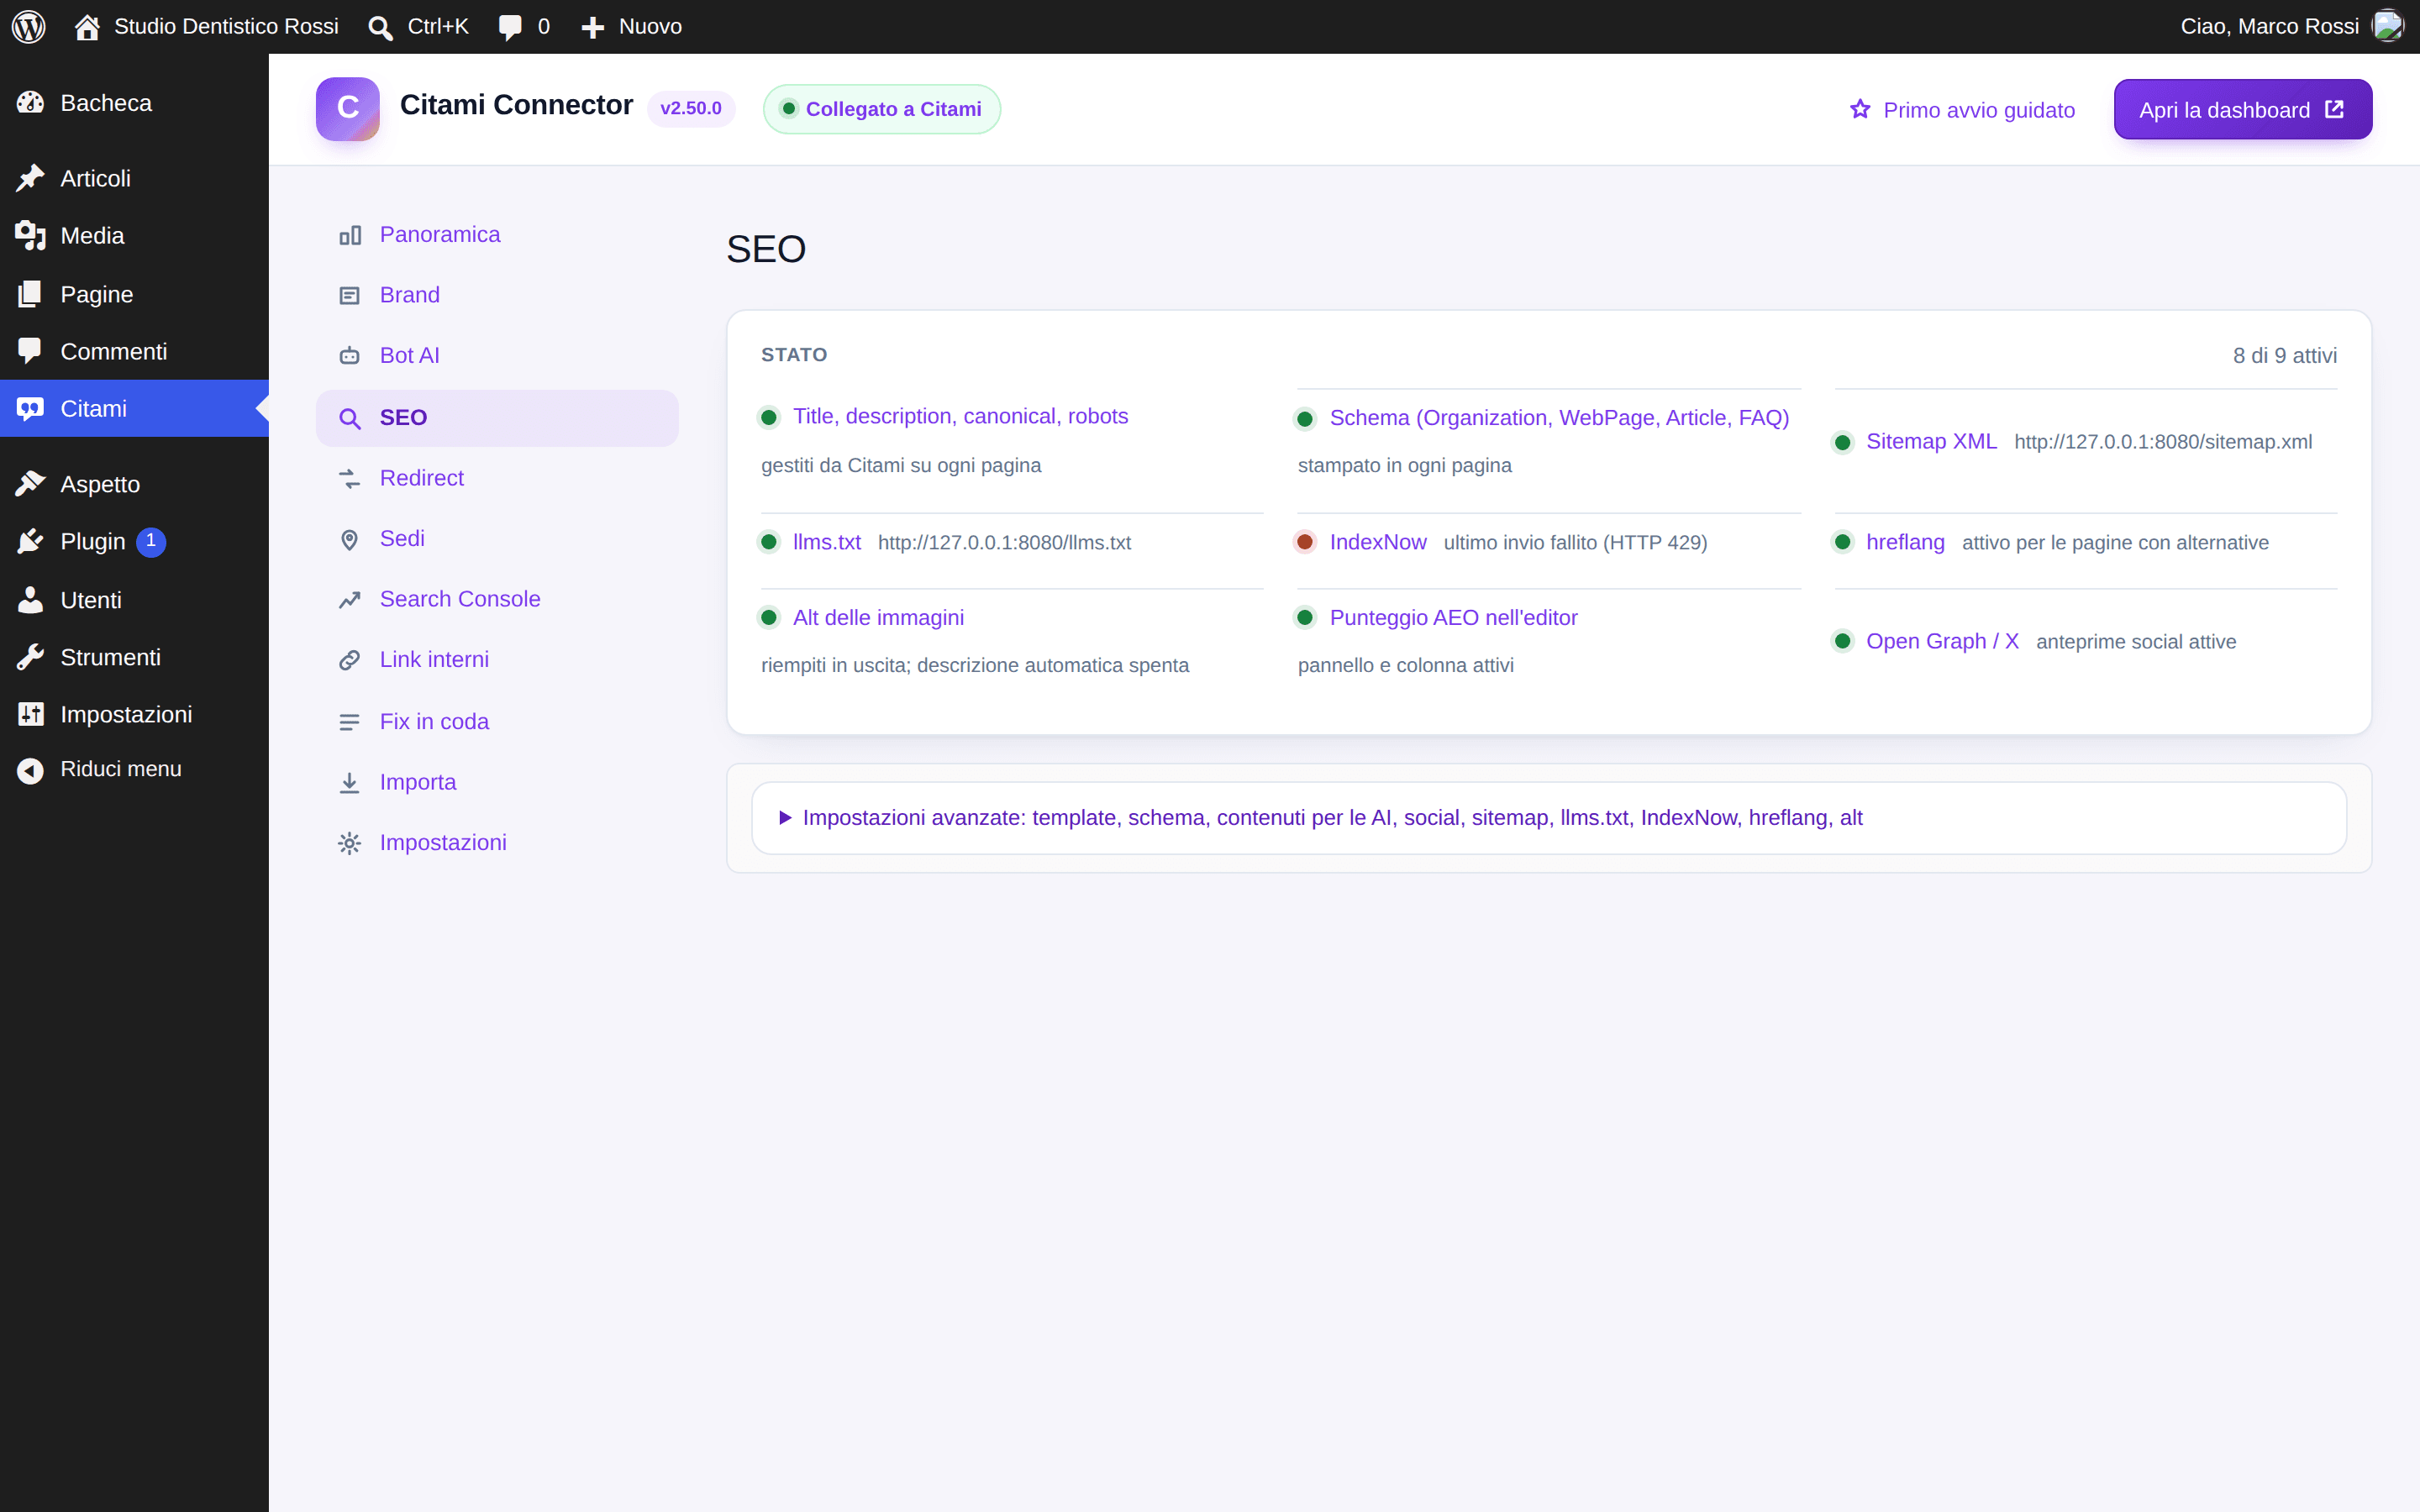Open the Ctrl+K search magnifier icon

click(x=380, y=28)
